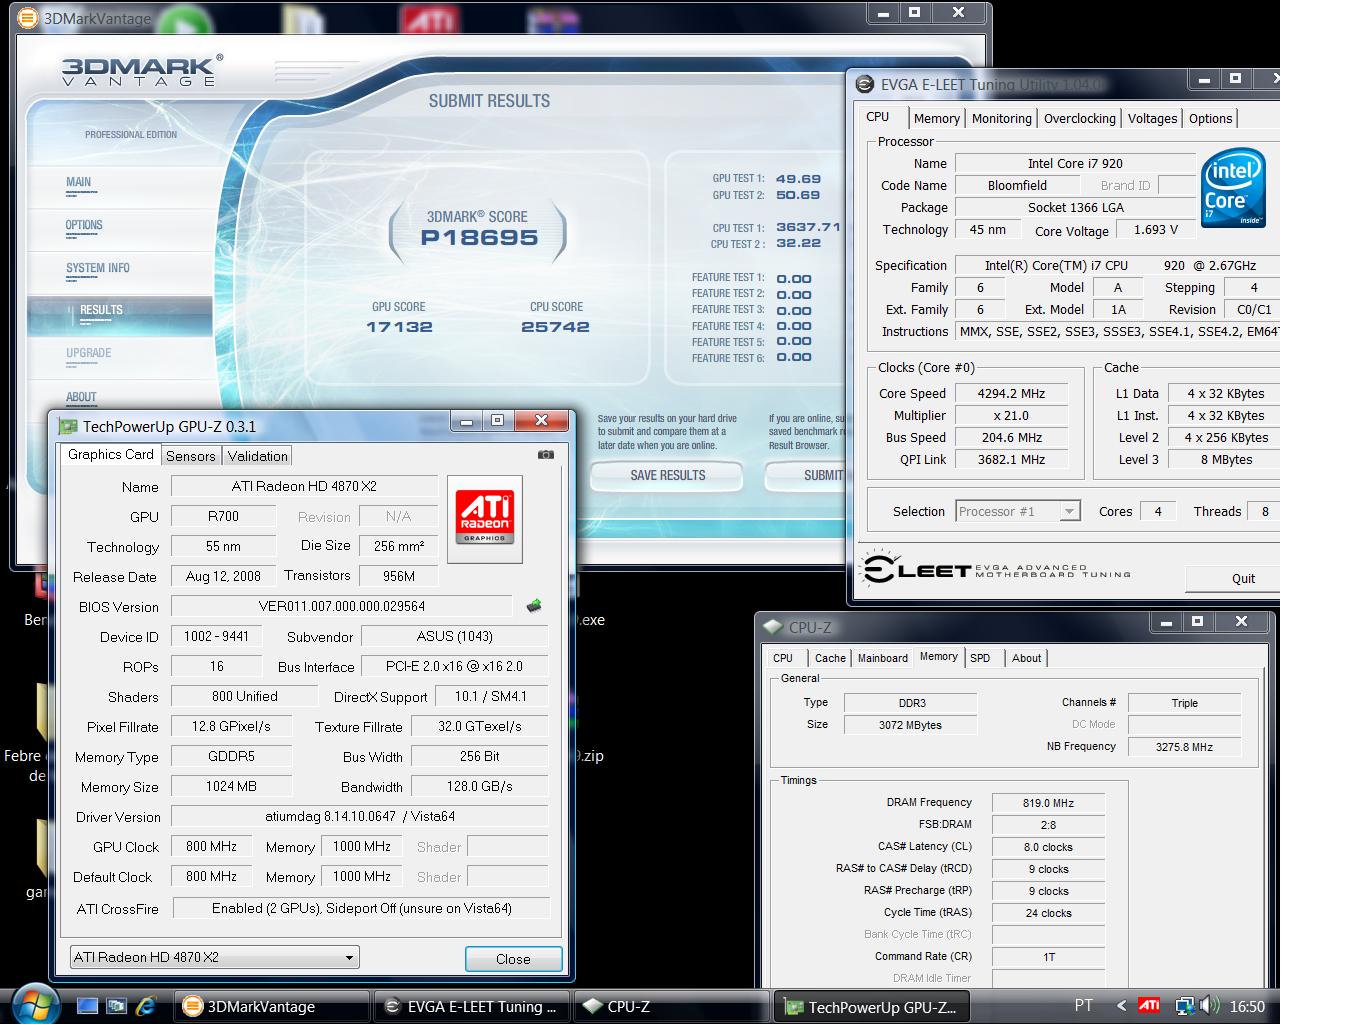The width and height of the screenshot is (1361, 1024).
Task: Click the ATI Radeon logo in GPU-Z
Action: (x=485, y=518)
